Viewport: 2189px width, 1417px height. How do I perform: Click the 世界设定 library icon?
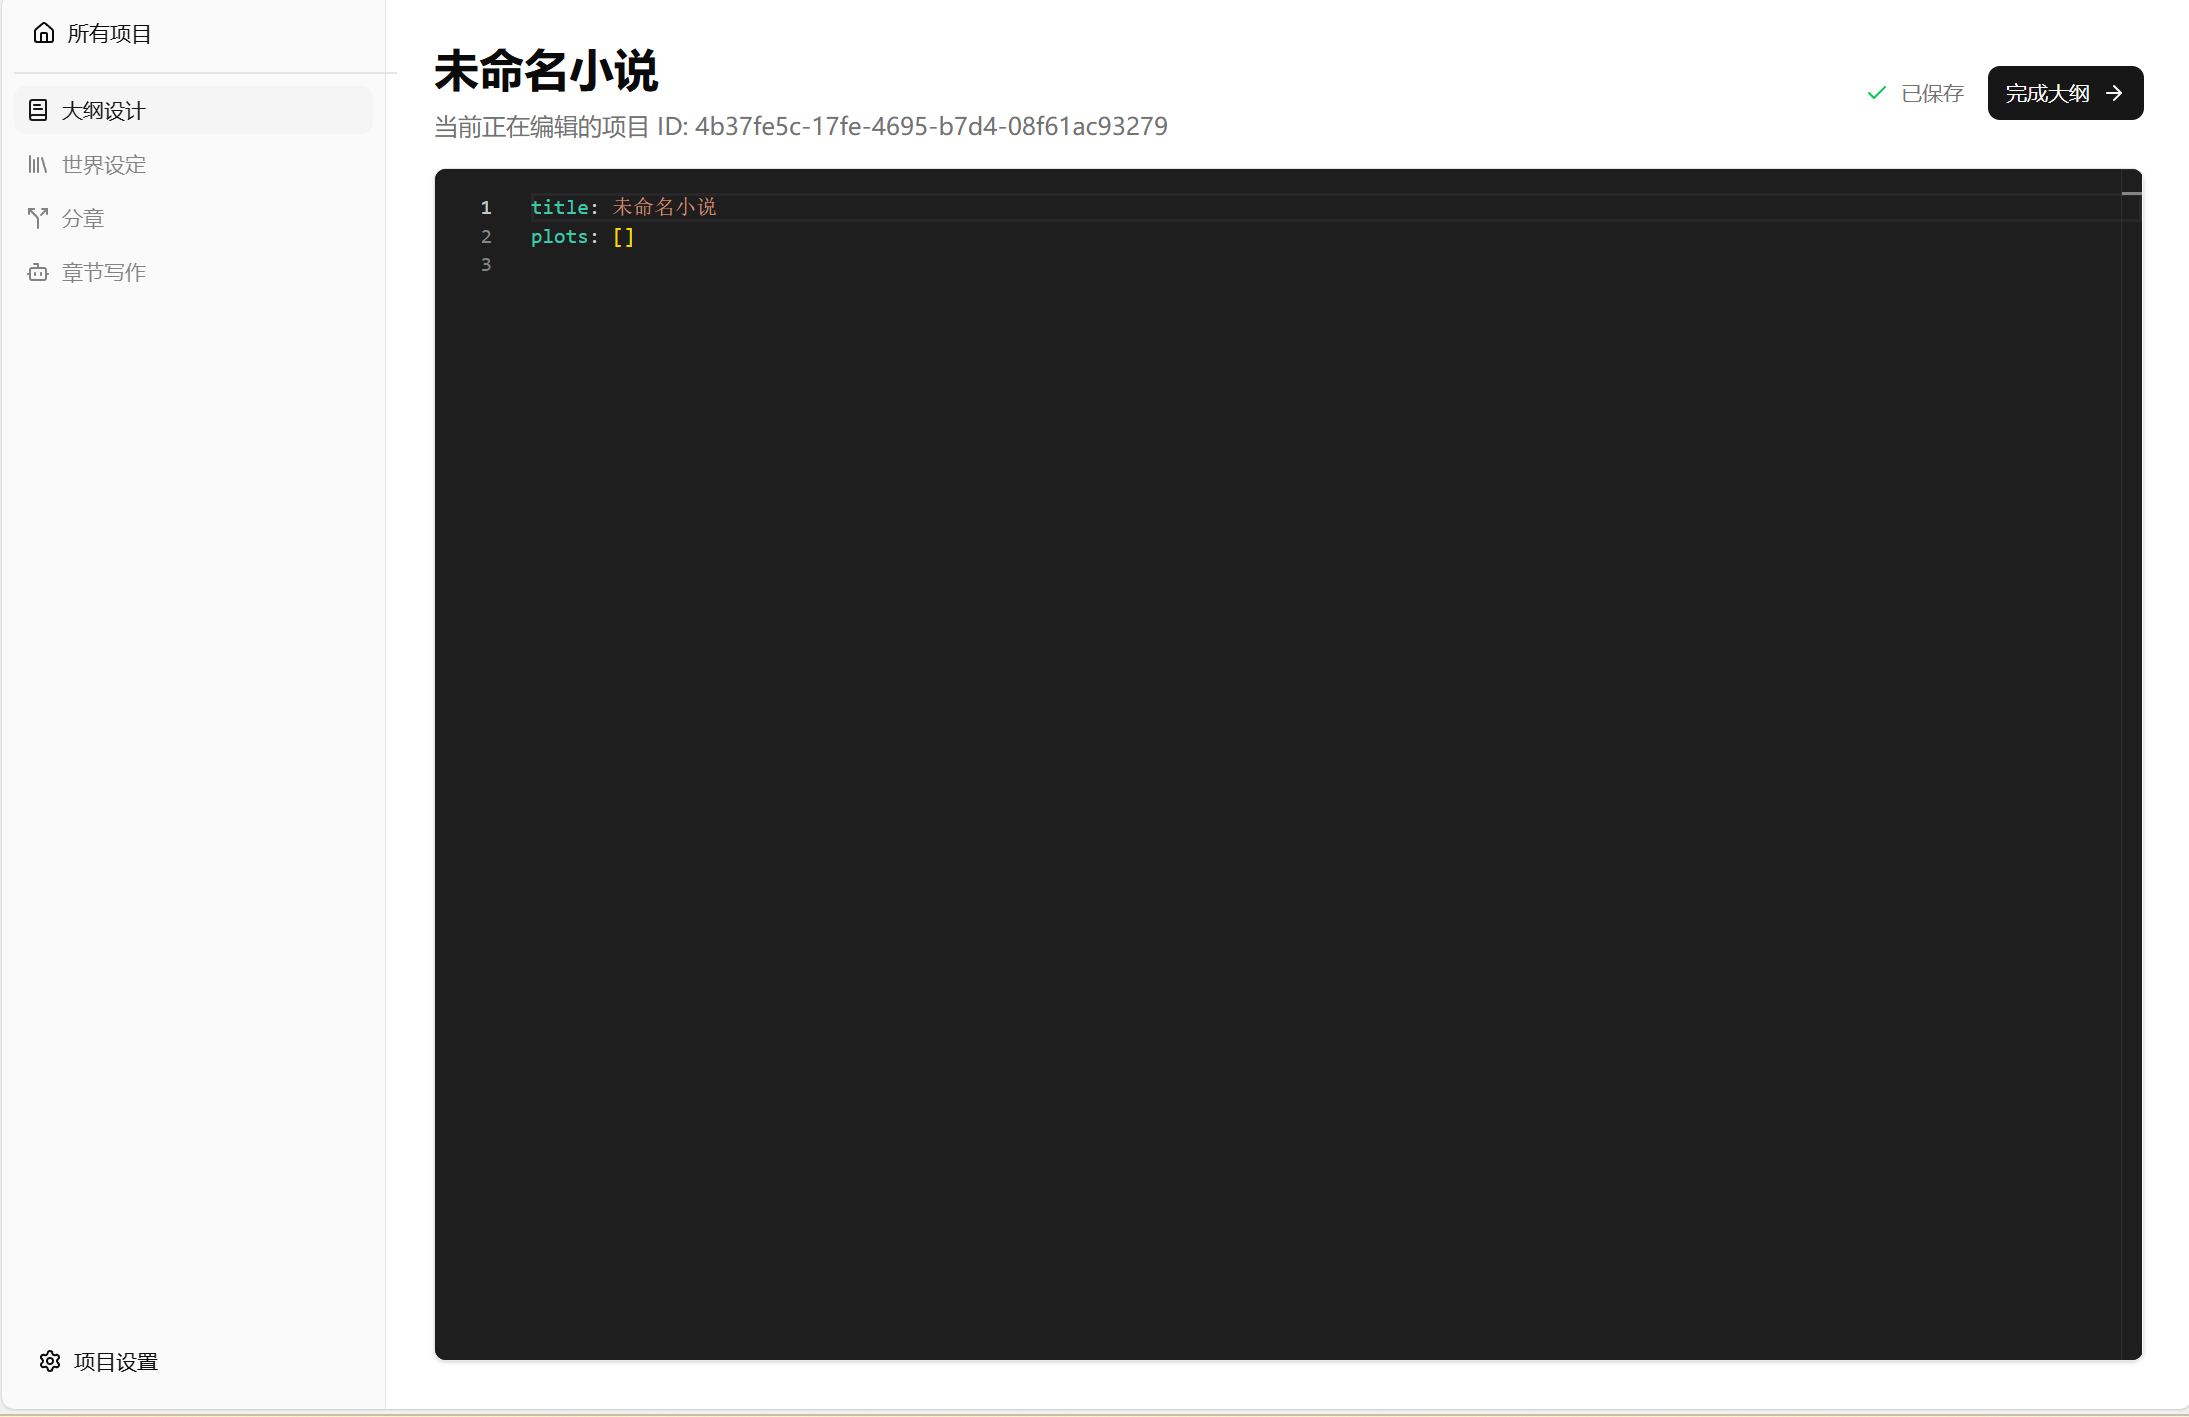pyautogui.click(x=38, y=164)
